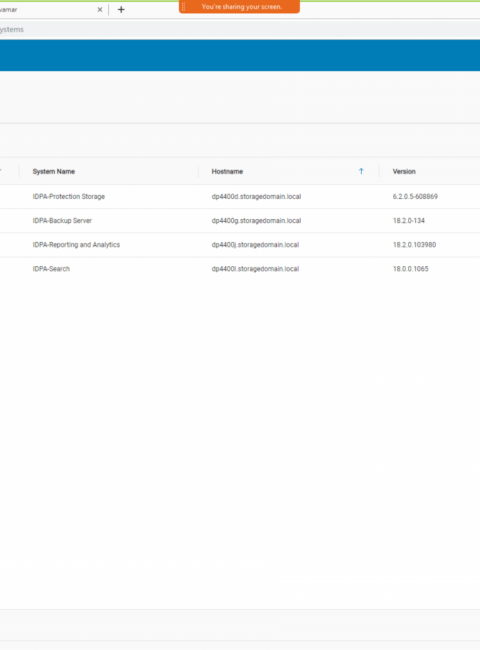Click version 6.2.0.5-608869
480x650 pixels.
tap(415, 196)
